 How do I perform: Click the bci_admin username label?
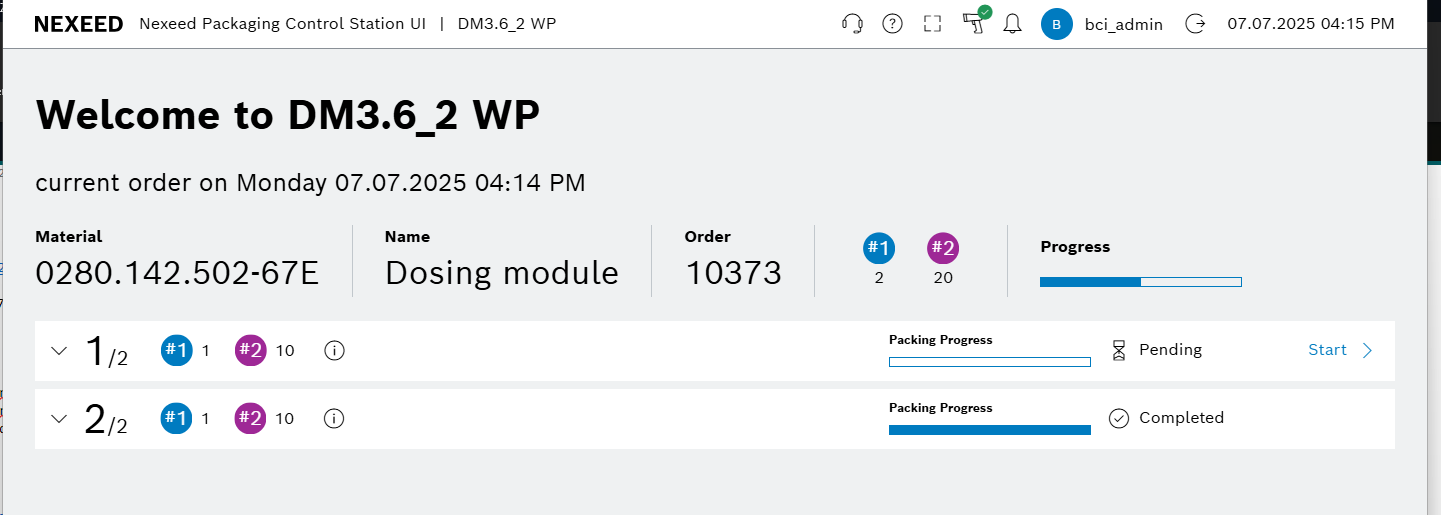tap(1123, 24)
